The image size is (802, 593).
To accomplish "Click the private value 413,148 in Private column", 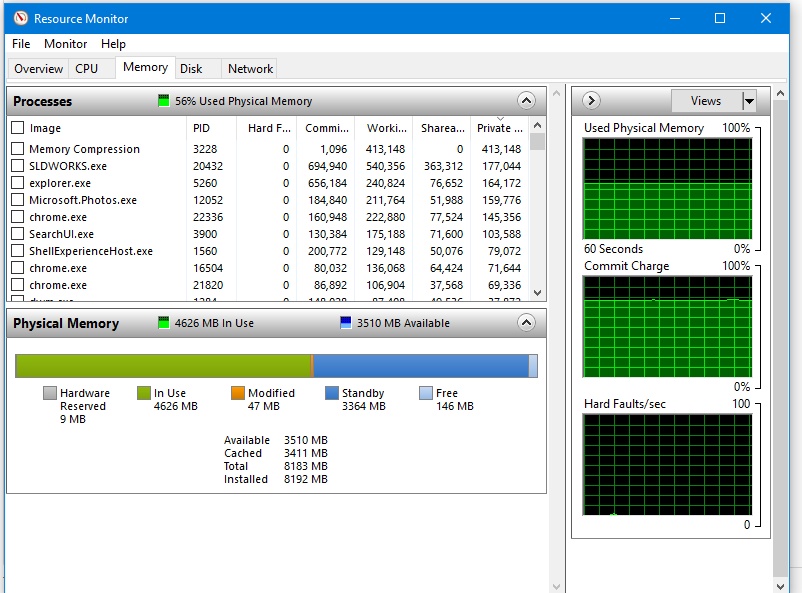I will click(x=501, y=149).
